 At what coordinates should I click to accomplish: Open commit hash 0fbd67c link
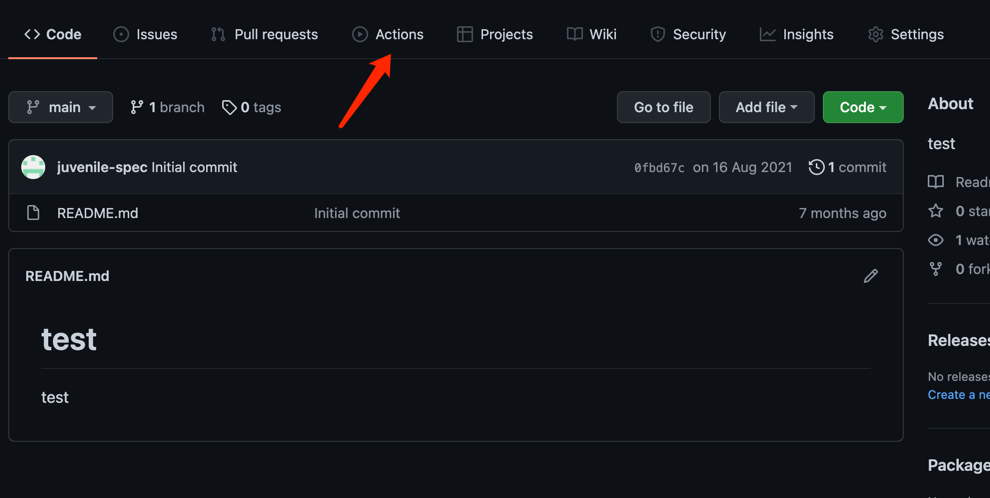[x=659, y=168]
